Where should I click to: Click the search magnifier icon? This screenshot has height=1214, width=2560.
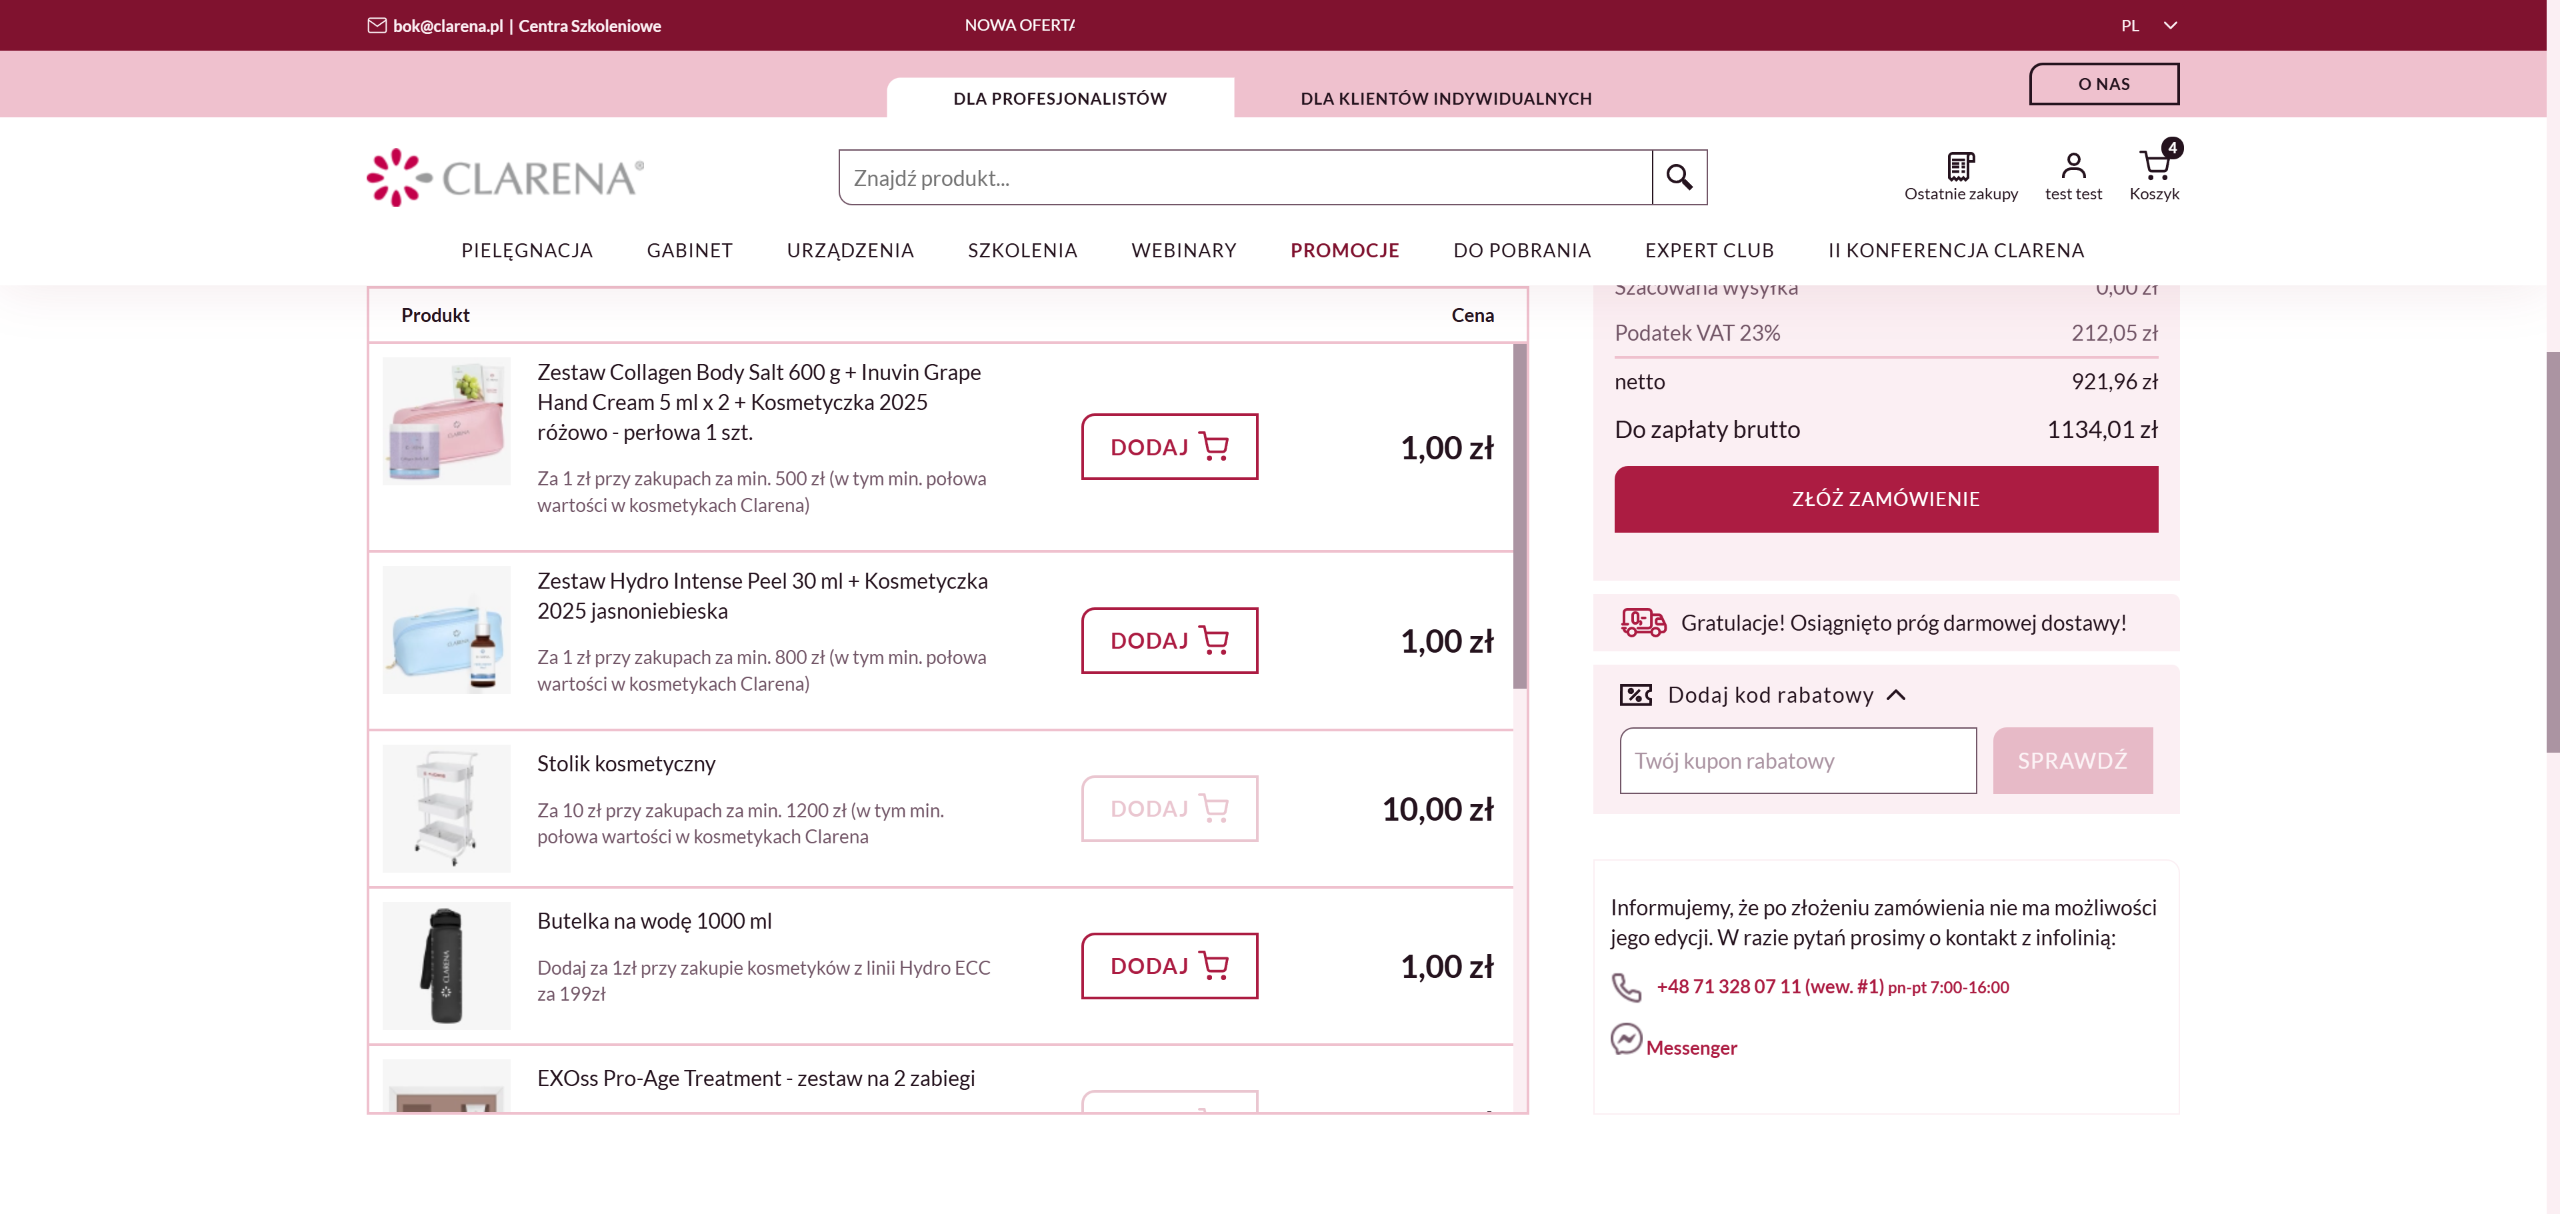point(1679,177)
